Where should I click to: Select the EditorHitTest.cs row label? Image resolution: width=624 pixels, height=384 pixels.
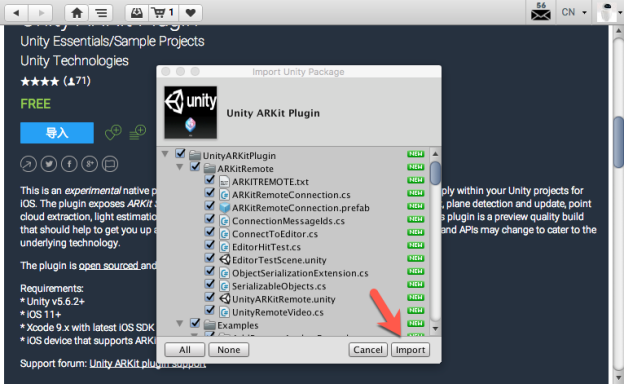point(266,247)
